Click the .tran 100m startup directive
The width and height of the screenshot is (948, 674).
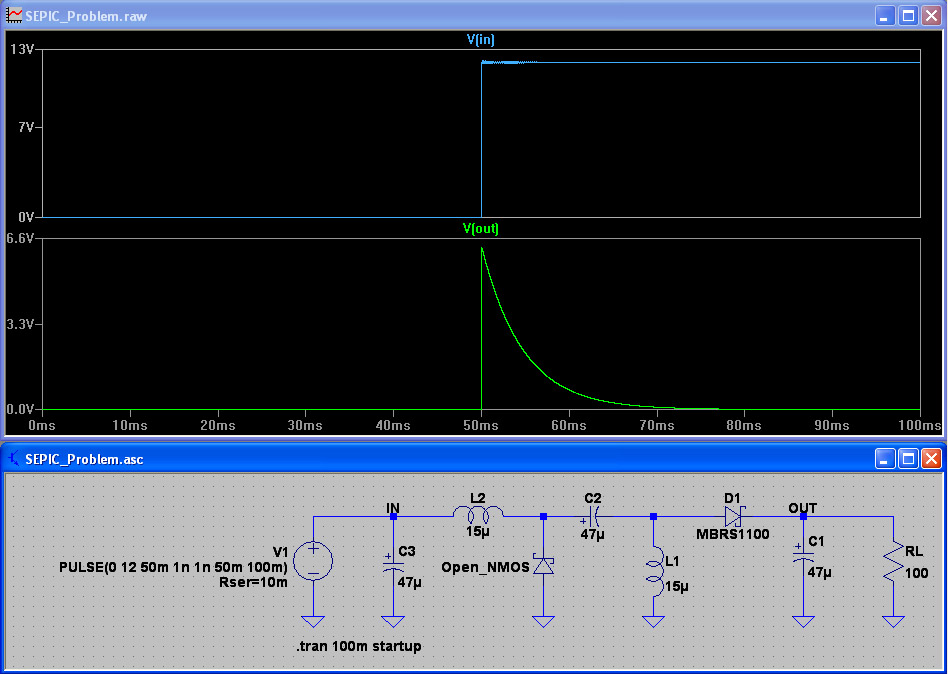[359, 646]
